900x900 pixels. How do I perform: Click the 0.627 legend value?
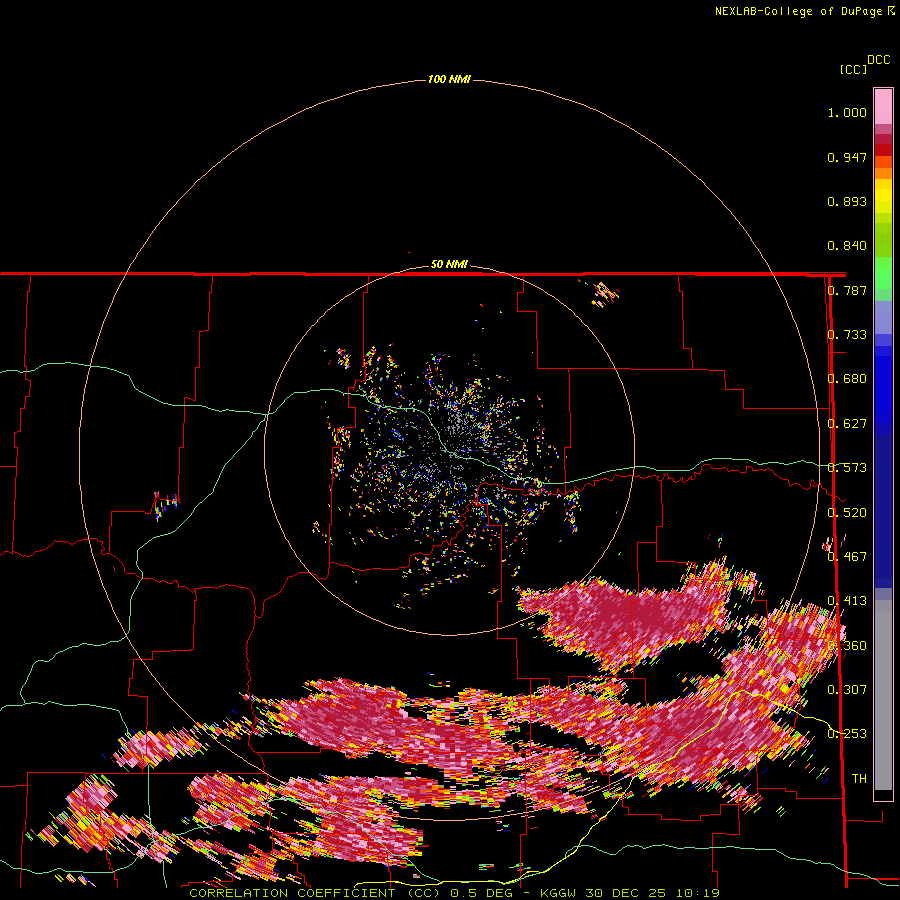[x=847, y=424]
